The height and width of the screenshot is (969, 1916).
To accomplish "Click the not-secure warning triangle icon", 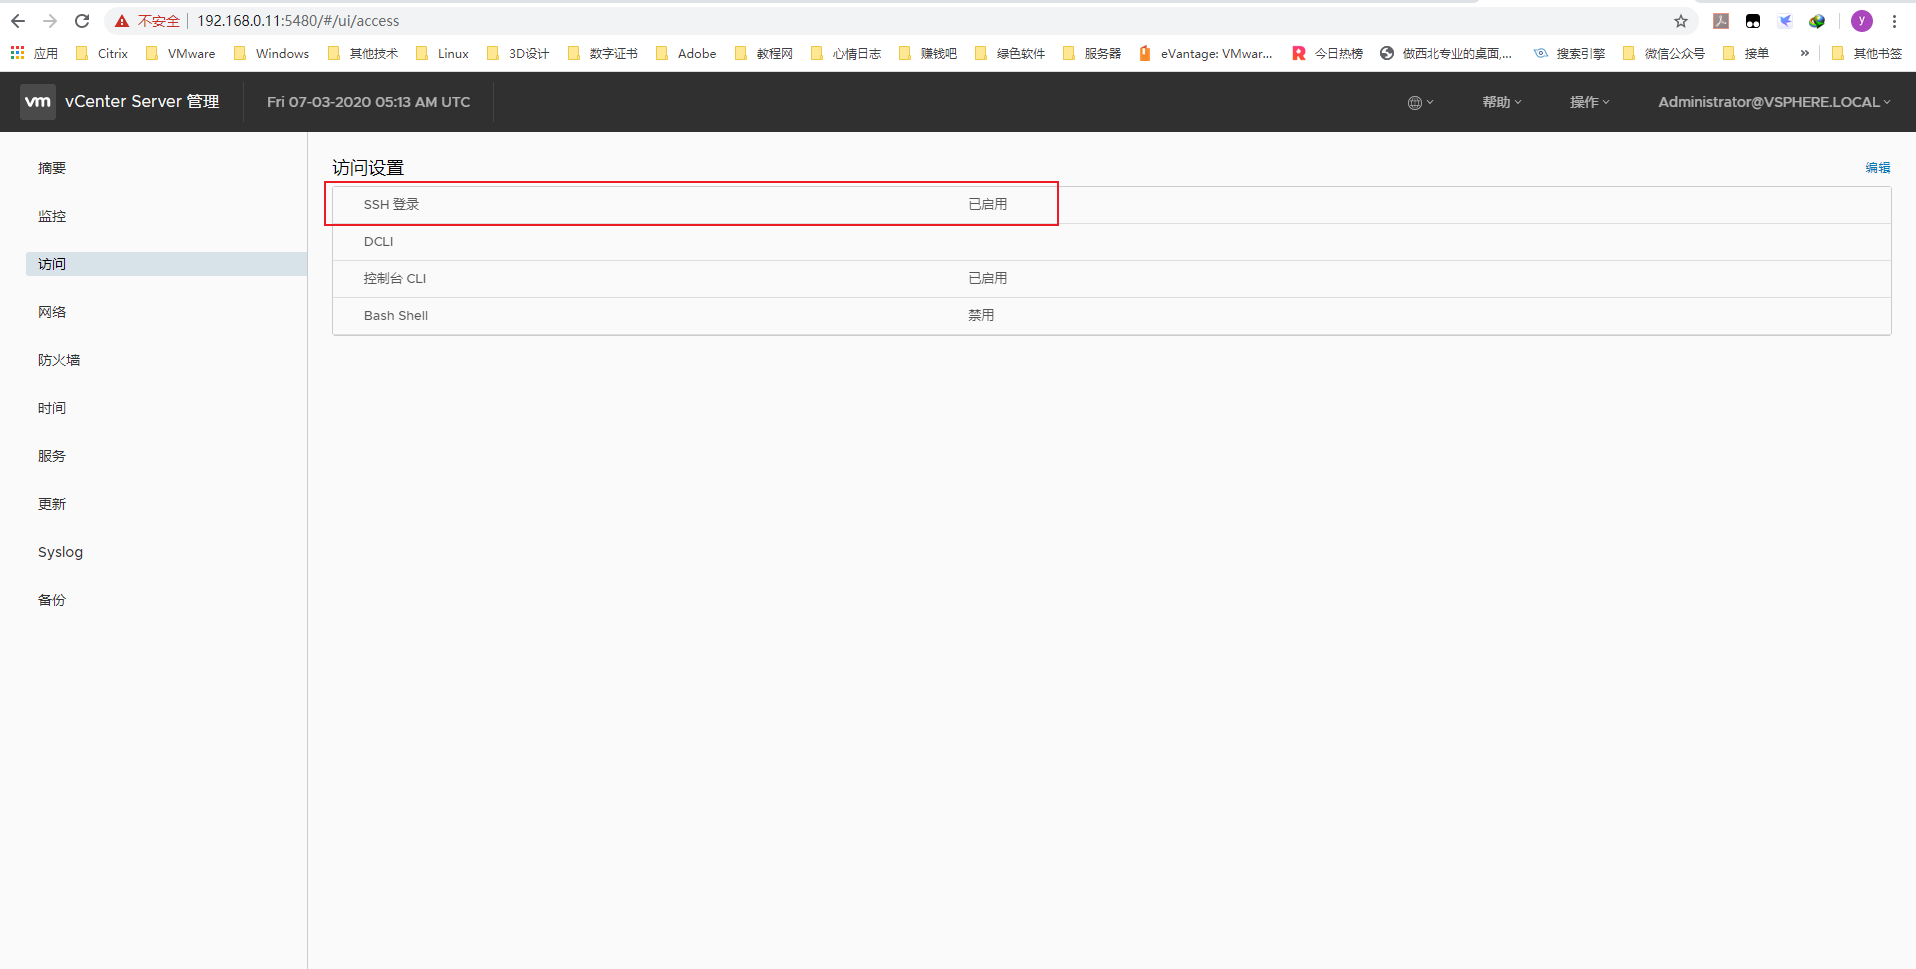I will click(122, 21).
